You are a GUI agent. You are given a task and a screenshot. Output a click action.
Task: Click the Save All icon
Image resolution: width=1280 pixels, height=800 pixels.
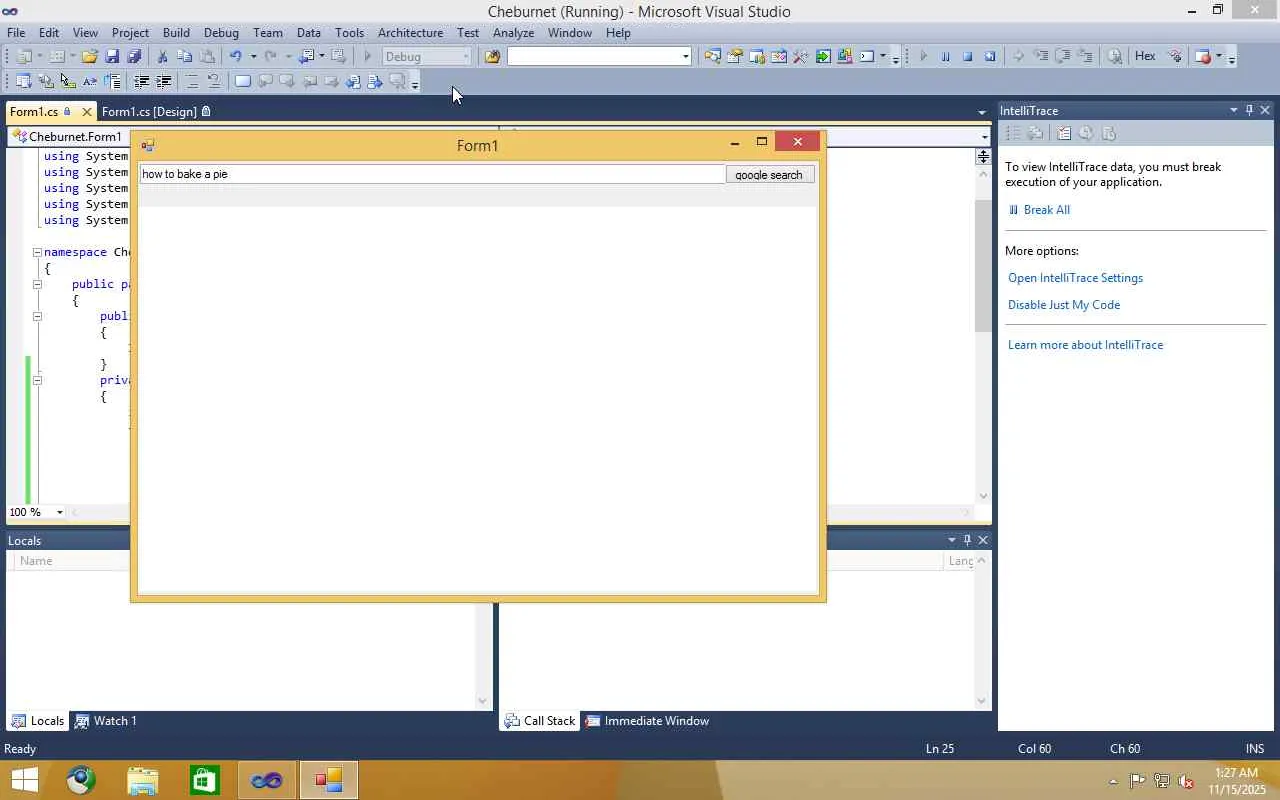[134, 57]
